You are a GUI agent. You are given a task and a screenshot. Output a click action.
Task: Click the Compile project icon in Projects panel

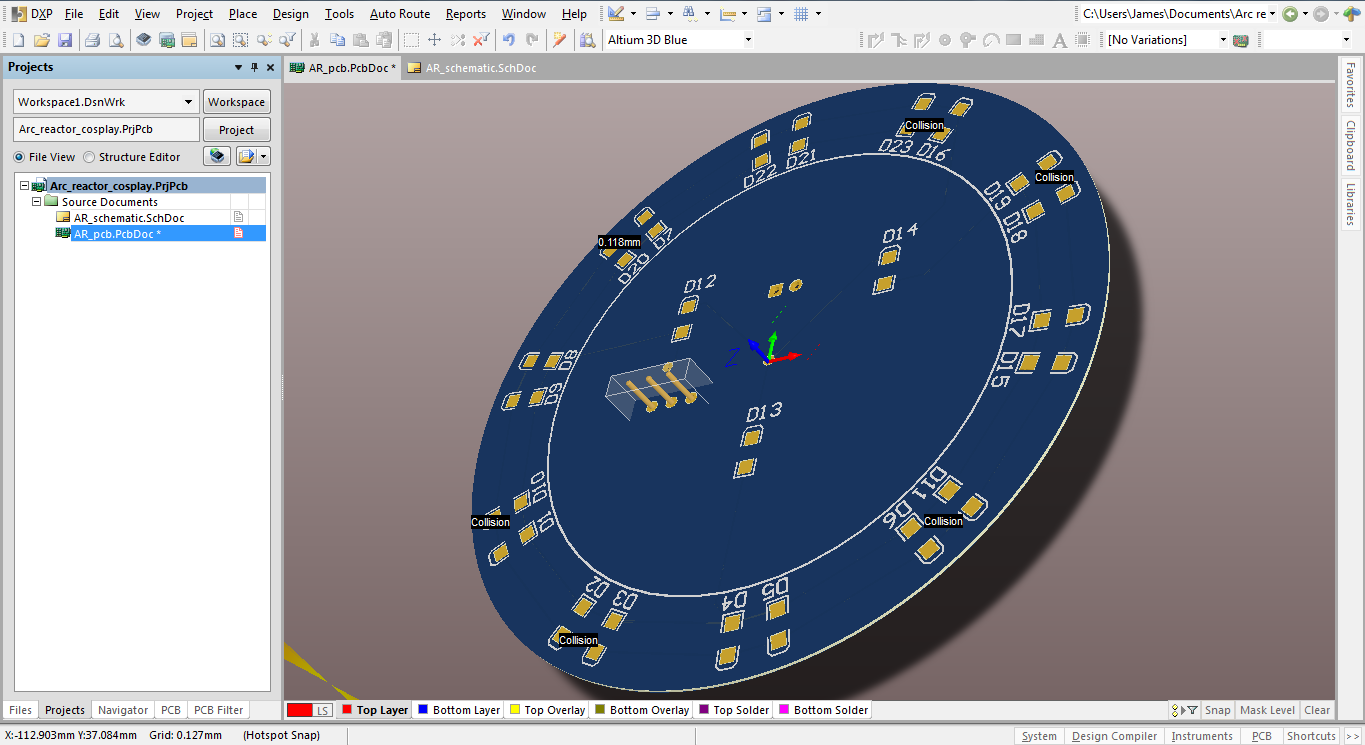tap(217, 156)
